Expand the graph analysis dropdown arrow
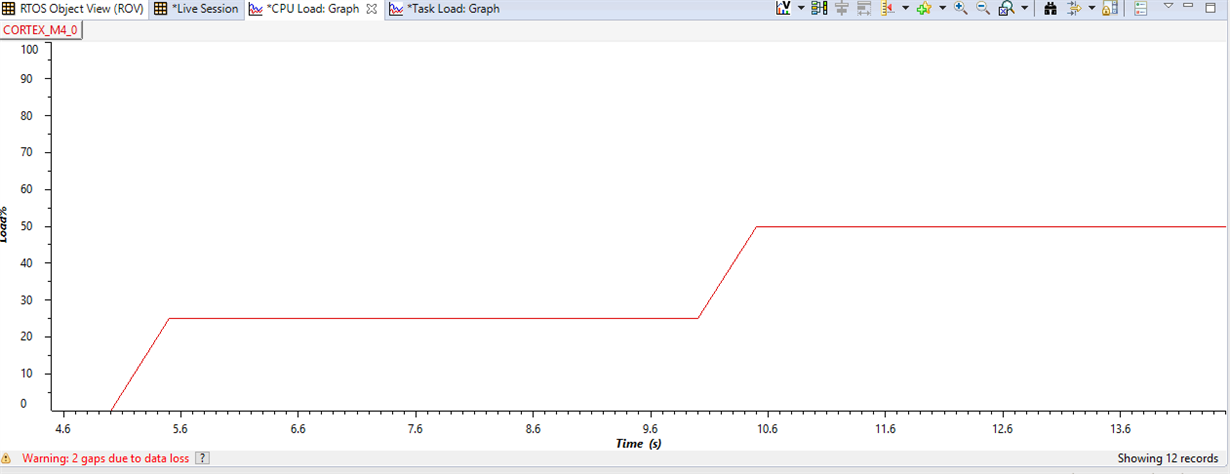The image size is (1230, 474). (x=801, y=8)
